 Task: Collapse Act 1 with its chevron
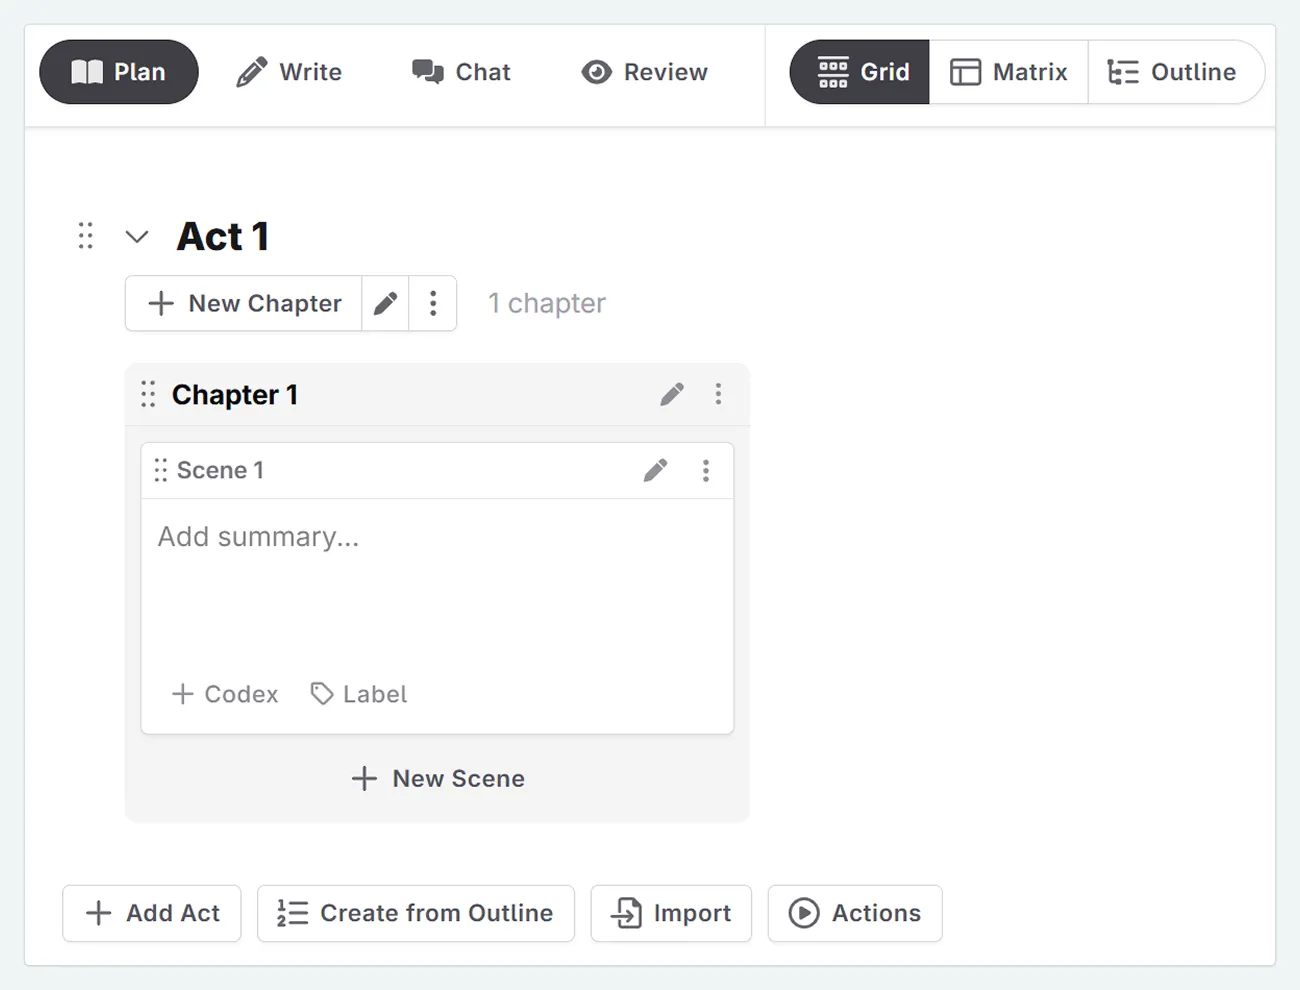coord(137,236)
